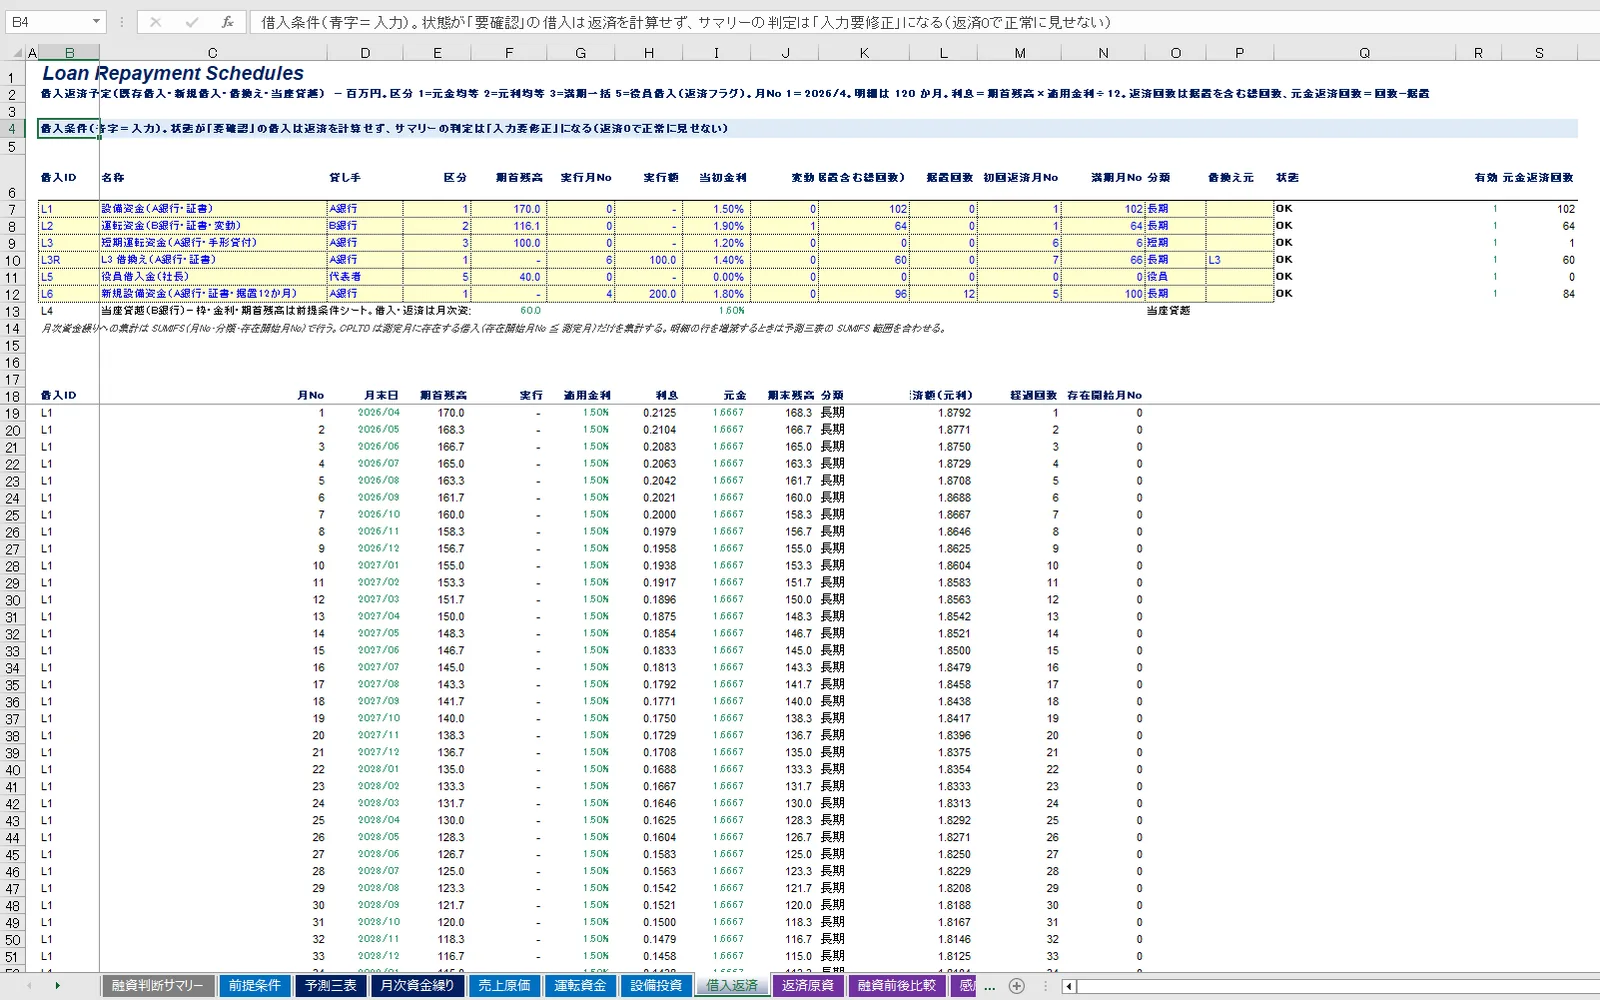Click the L3R loan ID cell
This screenshot has width=1600, height=1000.
[69, 260]
